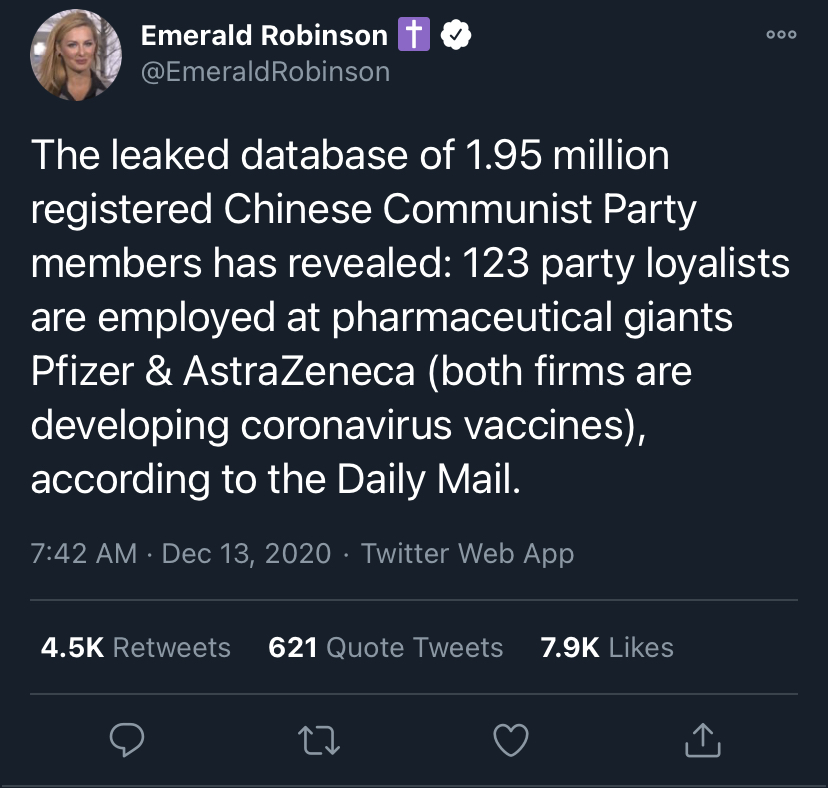Click 'Chinese Communist Party' in tweet text

click(x=460, y=210)
